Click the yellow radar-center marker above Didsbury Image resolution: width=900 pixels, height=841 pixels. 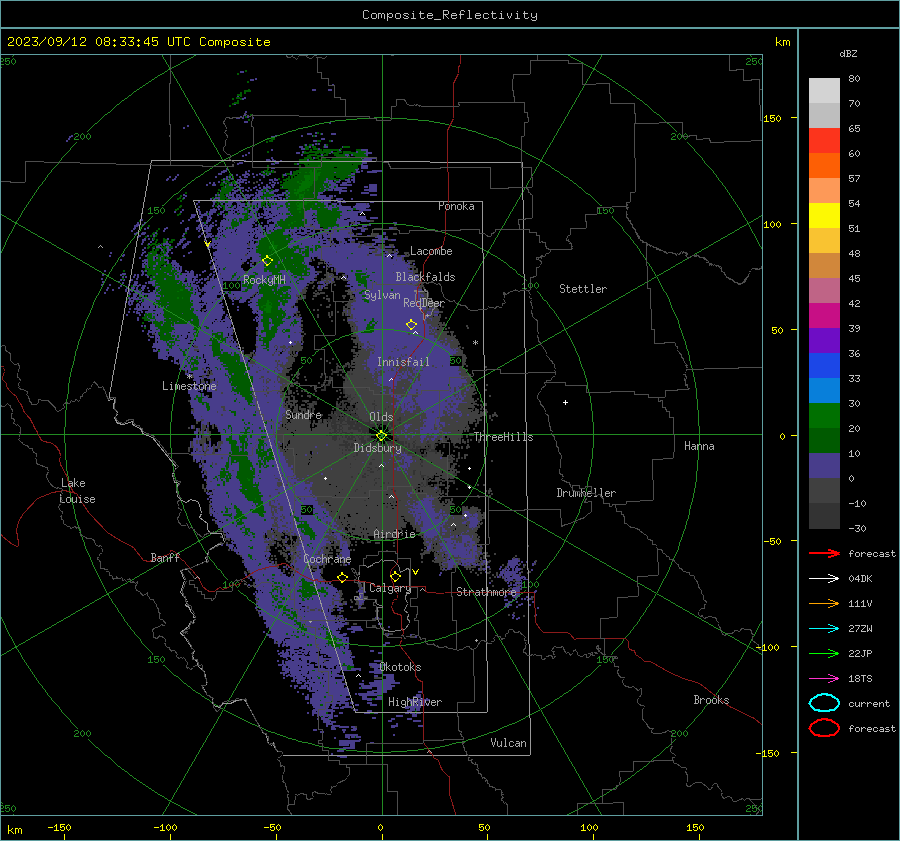pos(381,435)
